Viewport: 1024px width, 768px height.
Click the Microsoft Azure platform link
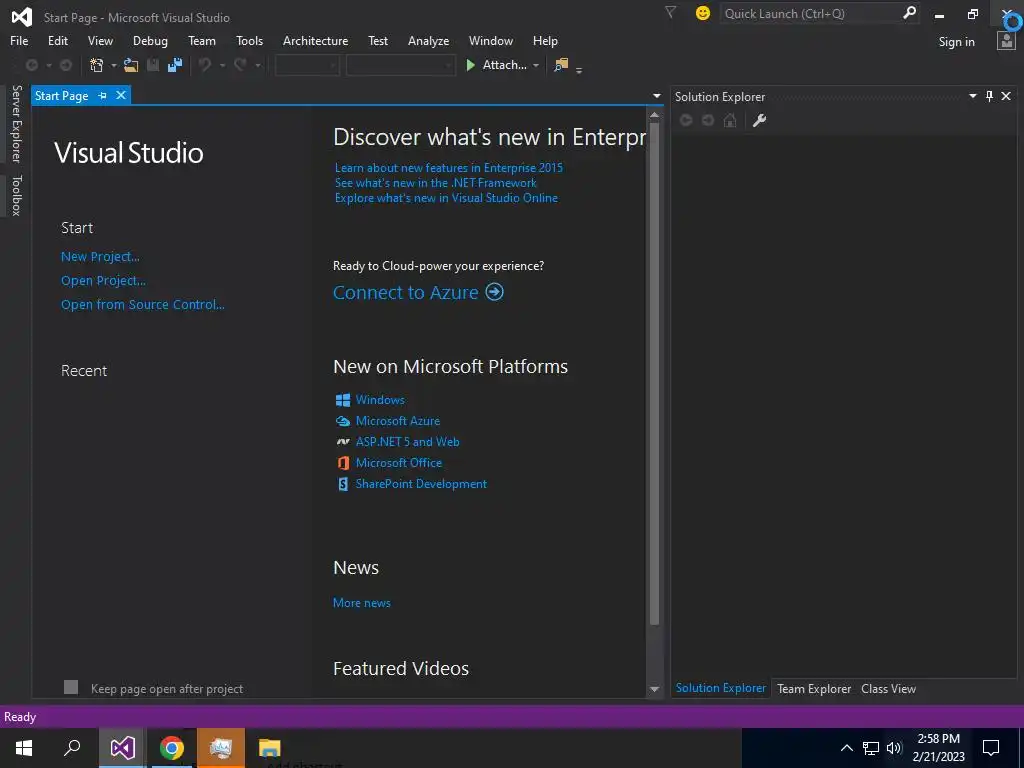pos(398,421)
